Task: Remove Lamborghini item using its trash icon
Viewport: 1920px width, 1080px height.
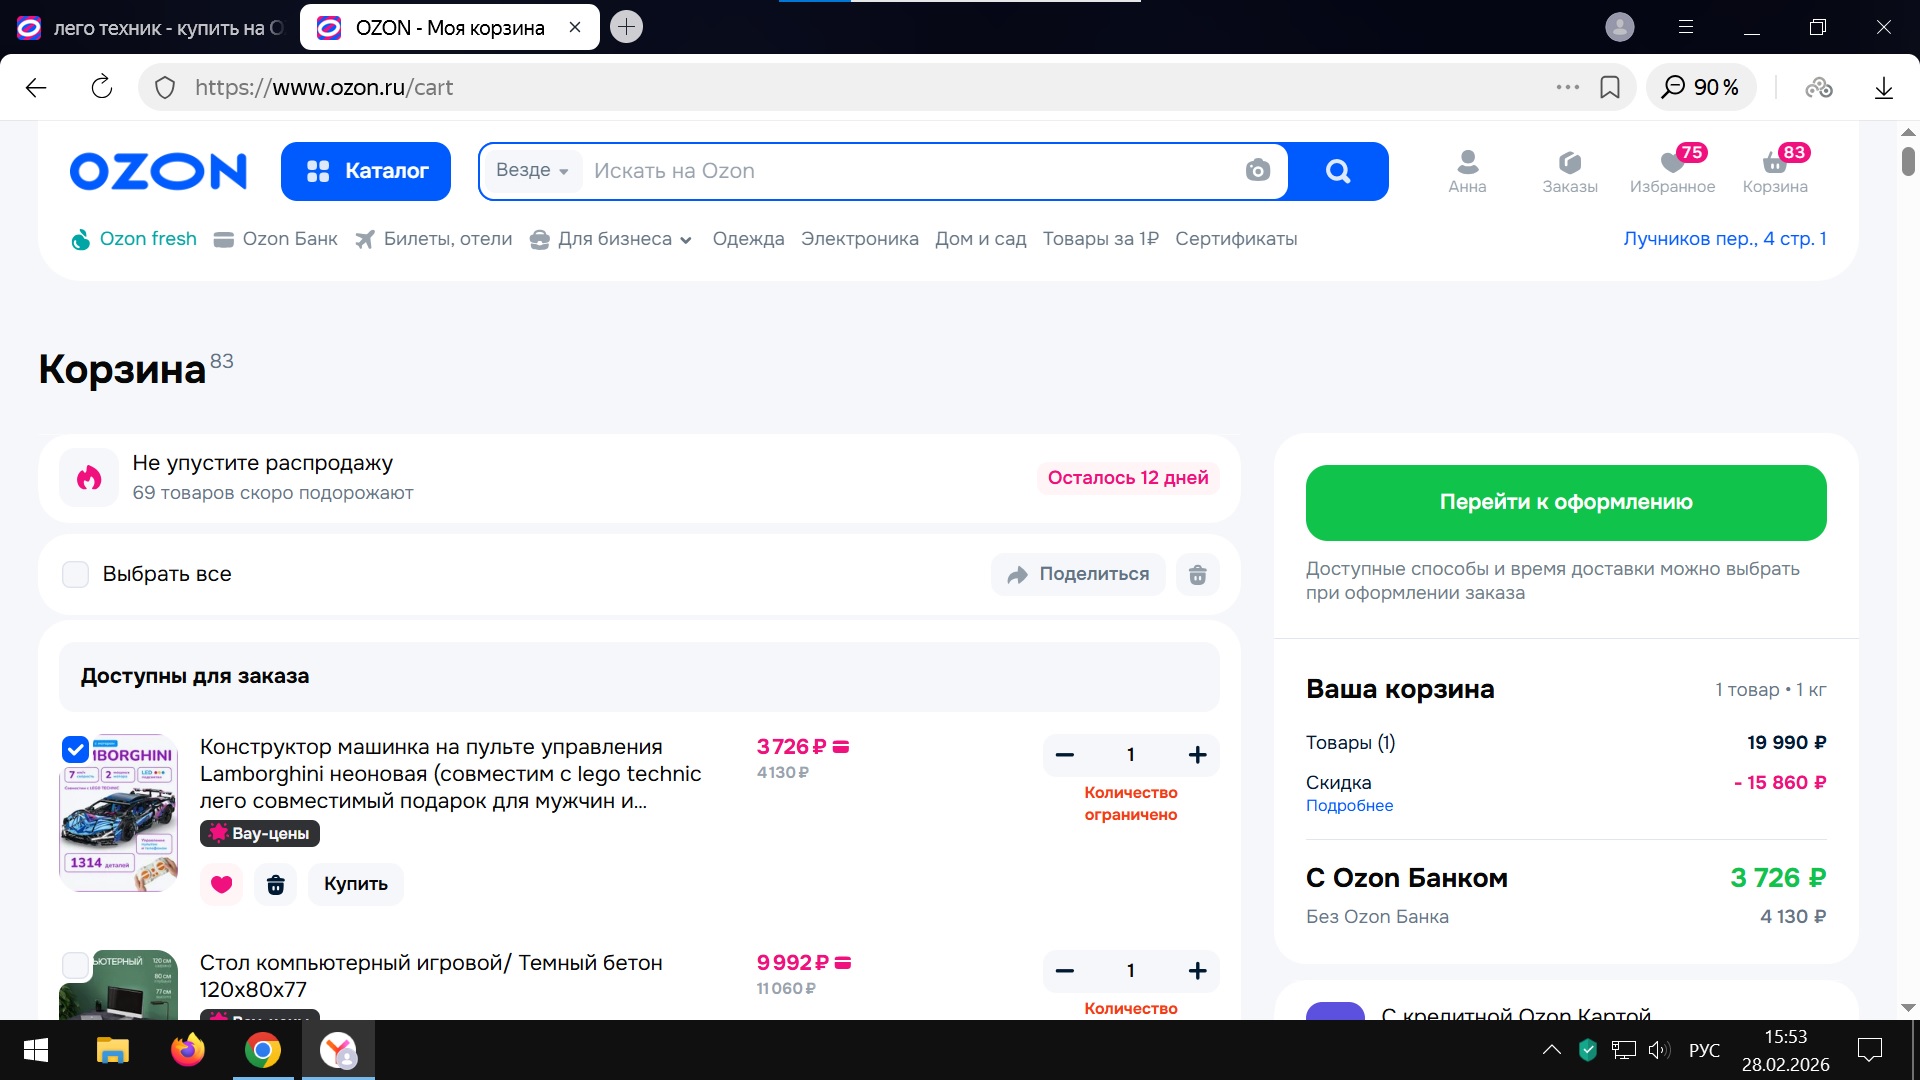Action: click(x=276, y=884)
